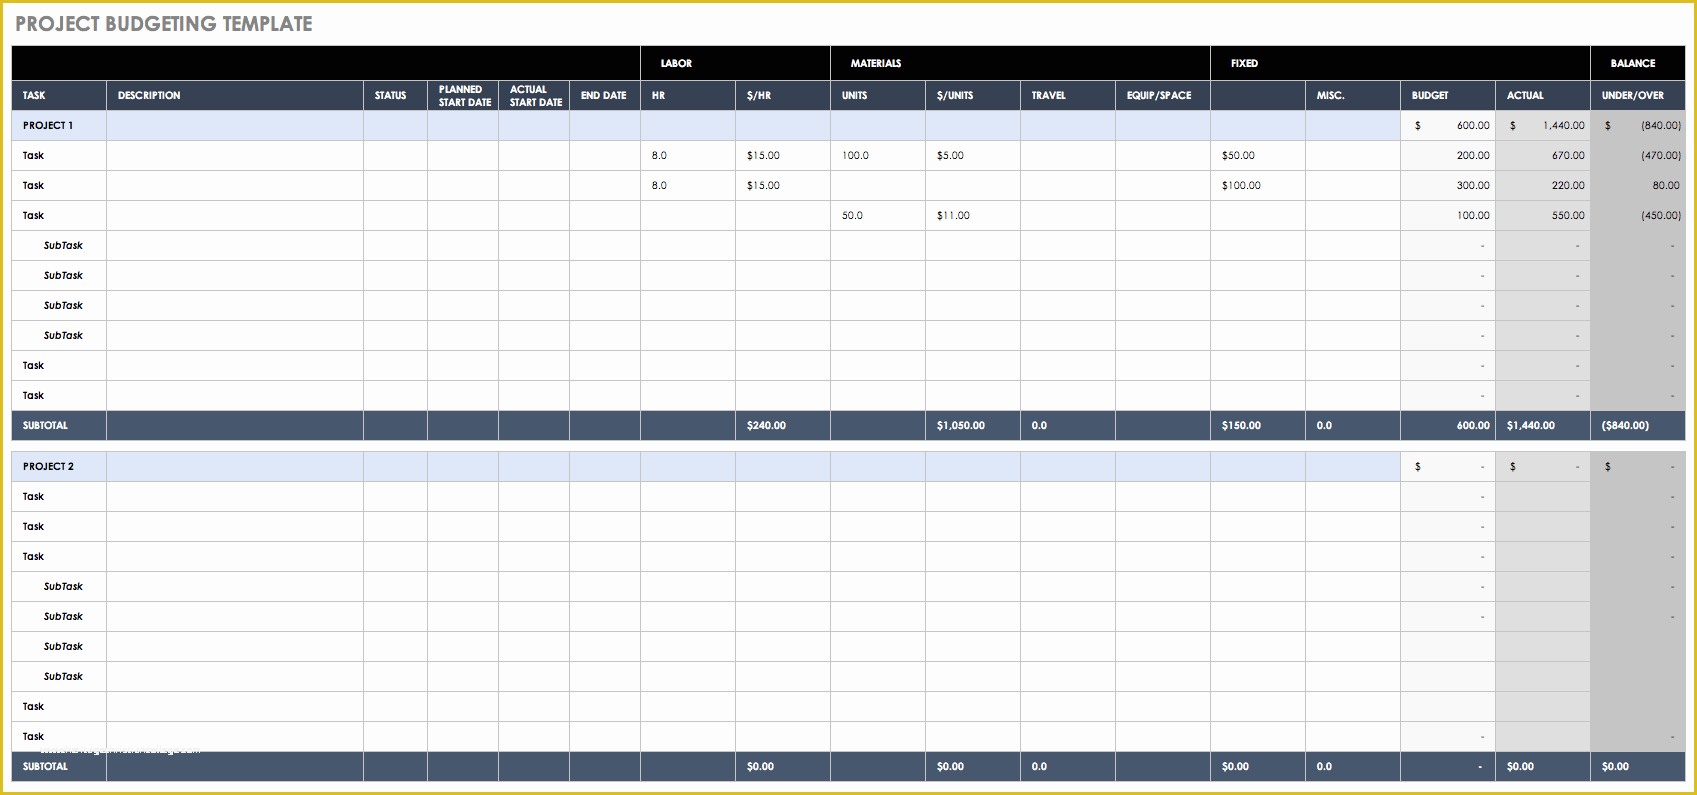This screenshot has height=795, width=1697.
Task: Select the 80.00 under/over cell
Action: [x=1637, y=185]
